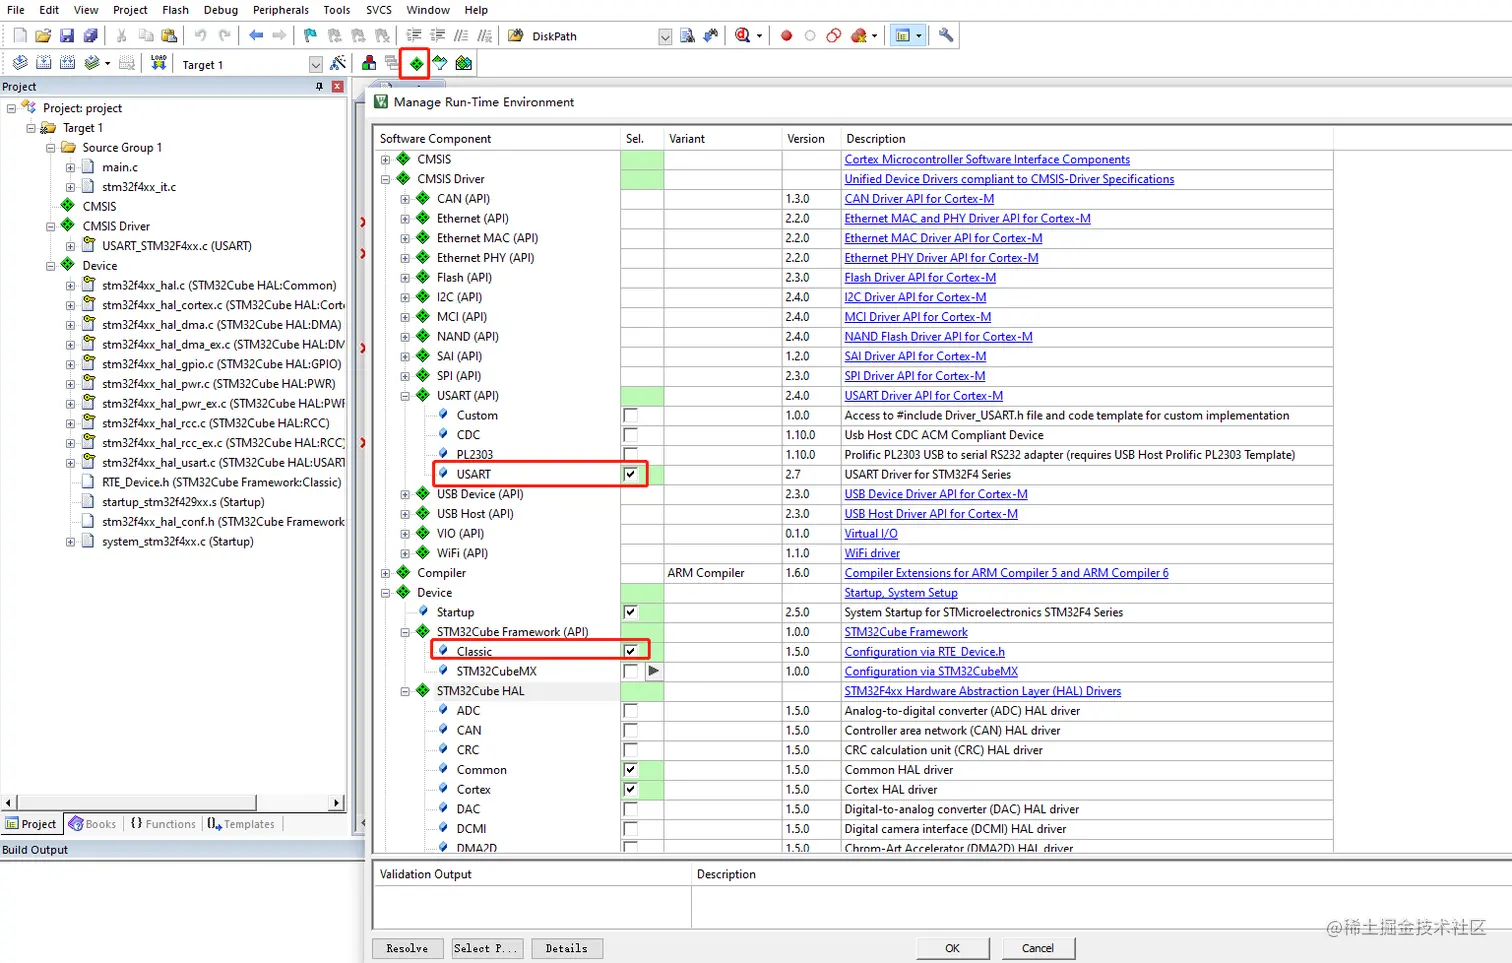Enable the ADC HAL driver checkbox
Screen dimensions: 1512x963
pyautogui.click(x=630, y=711)
